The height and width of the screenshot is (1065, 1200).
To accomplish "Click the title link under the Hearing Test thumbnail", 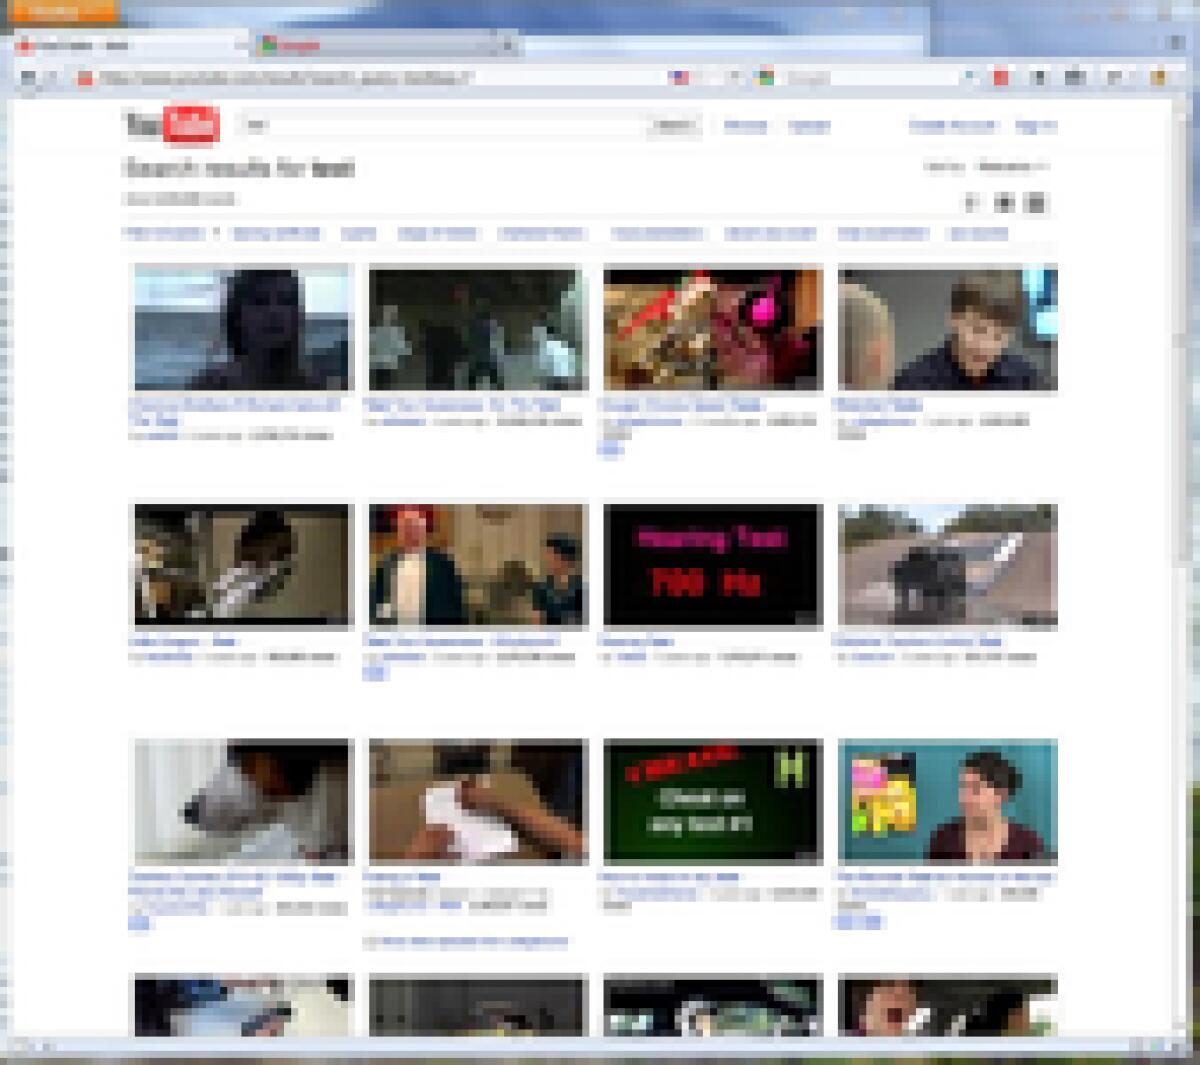I will click(636, 640).
